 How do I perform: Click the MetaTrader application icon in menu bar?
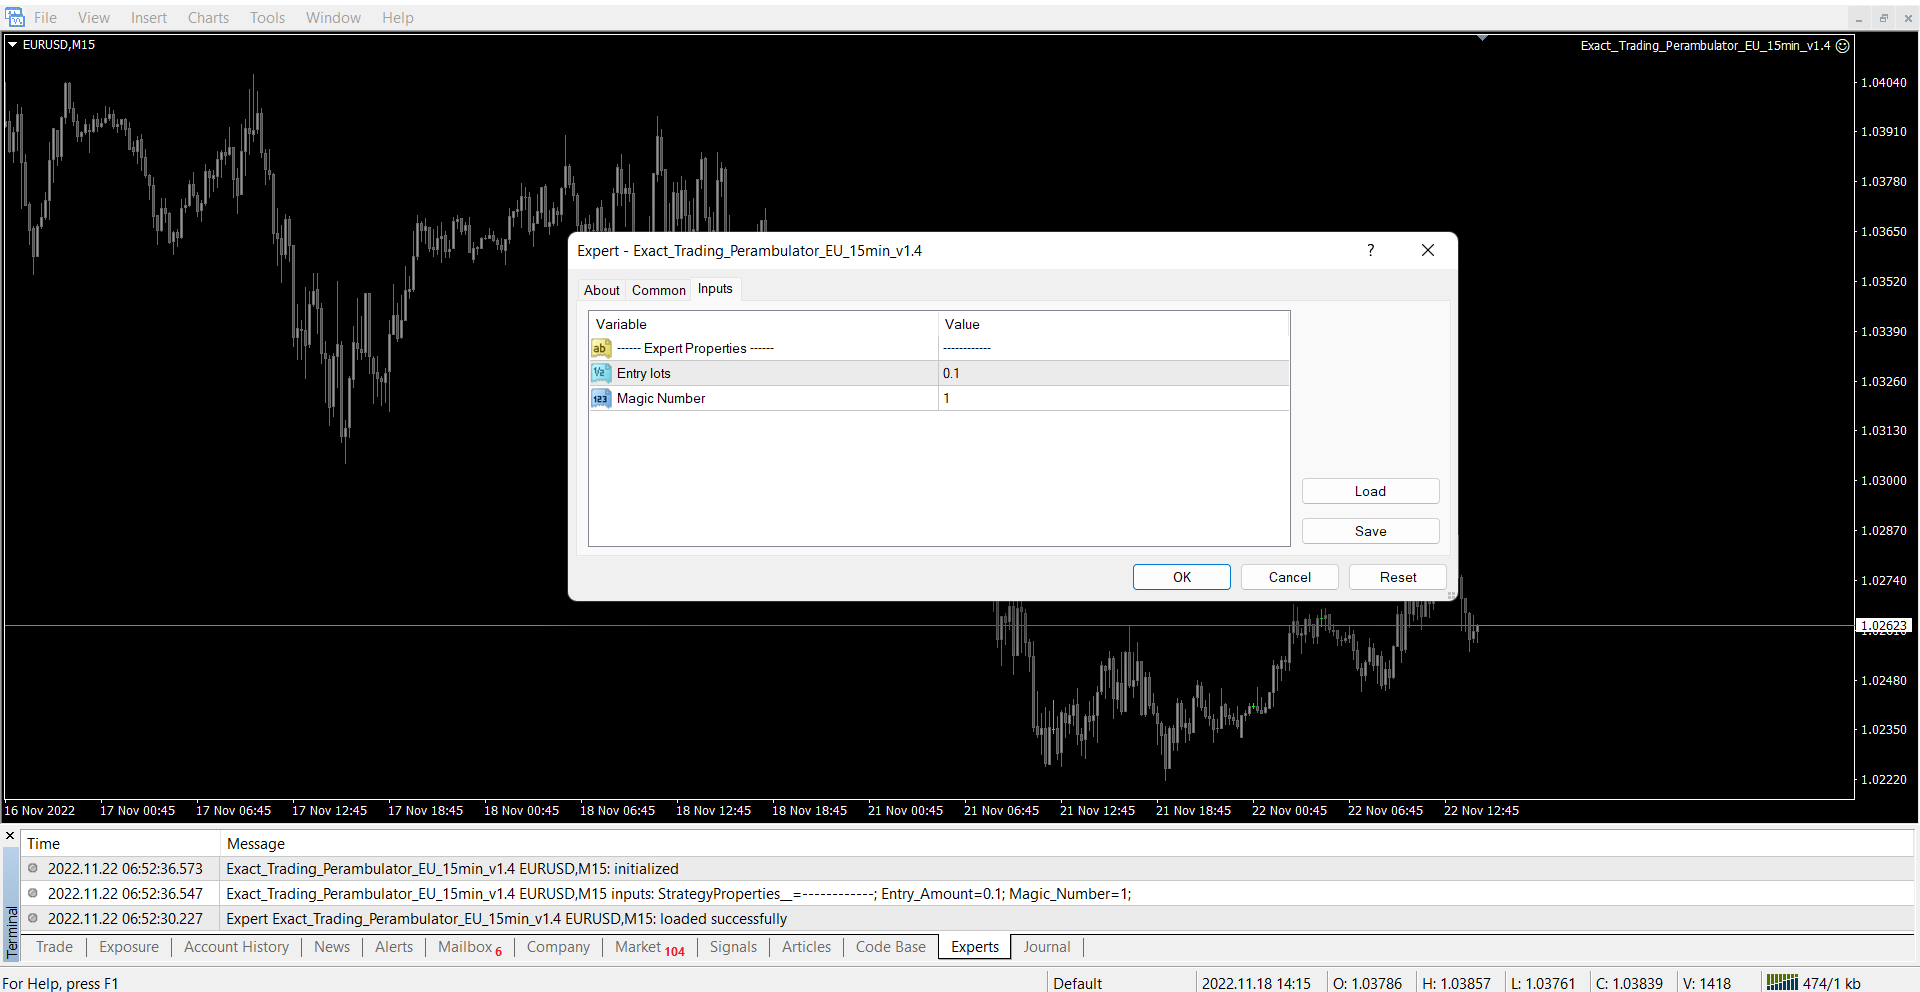coord(15,17)
